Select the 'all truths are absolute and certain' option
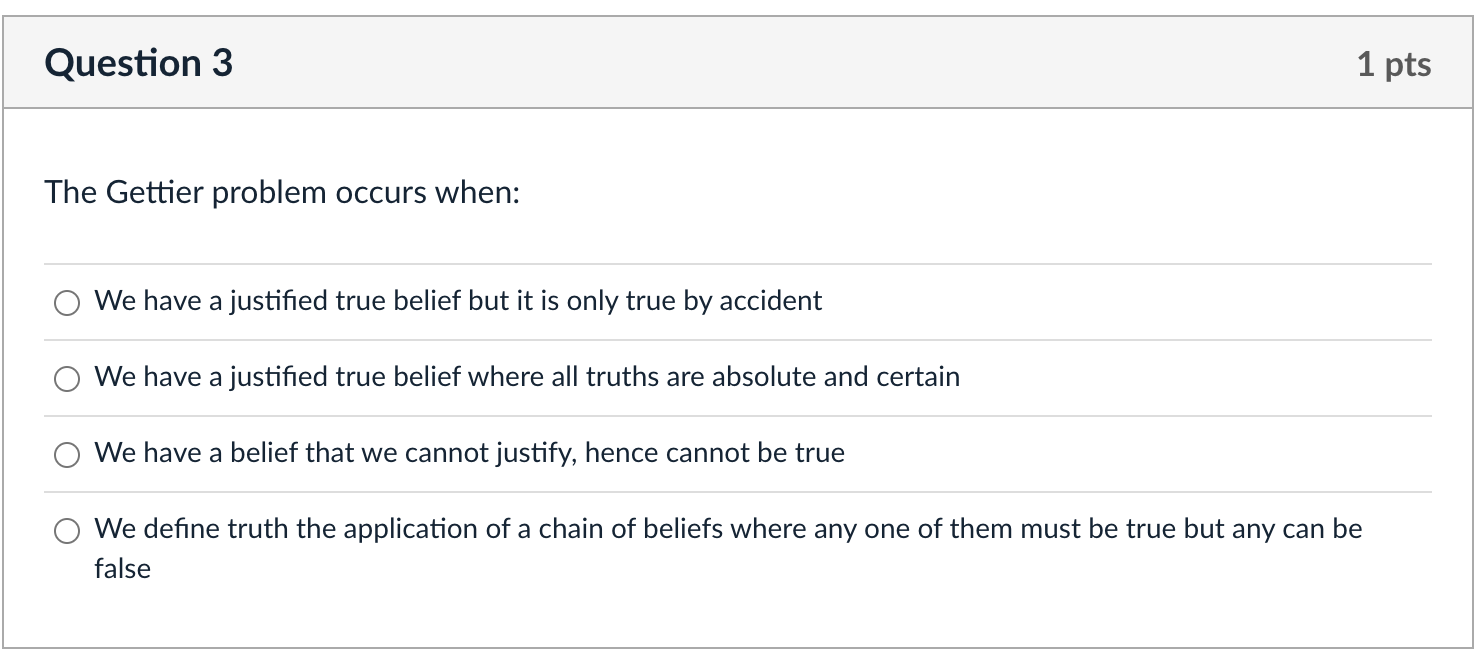The image size is (1480, 670). pos(66,378)
